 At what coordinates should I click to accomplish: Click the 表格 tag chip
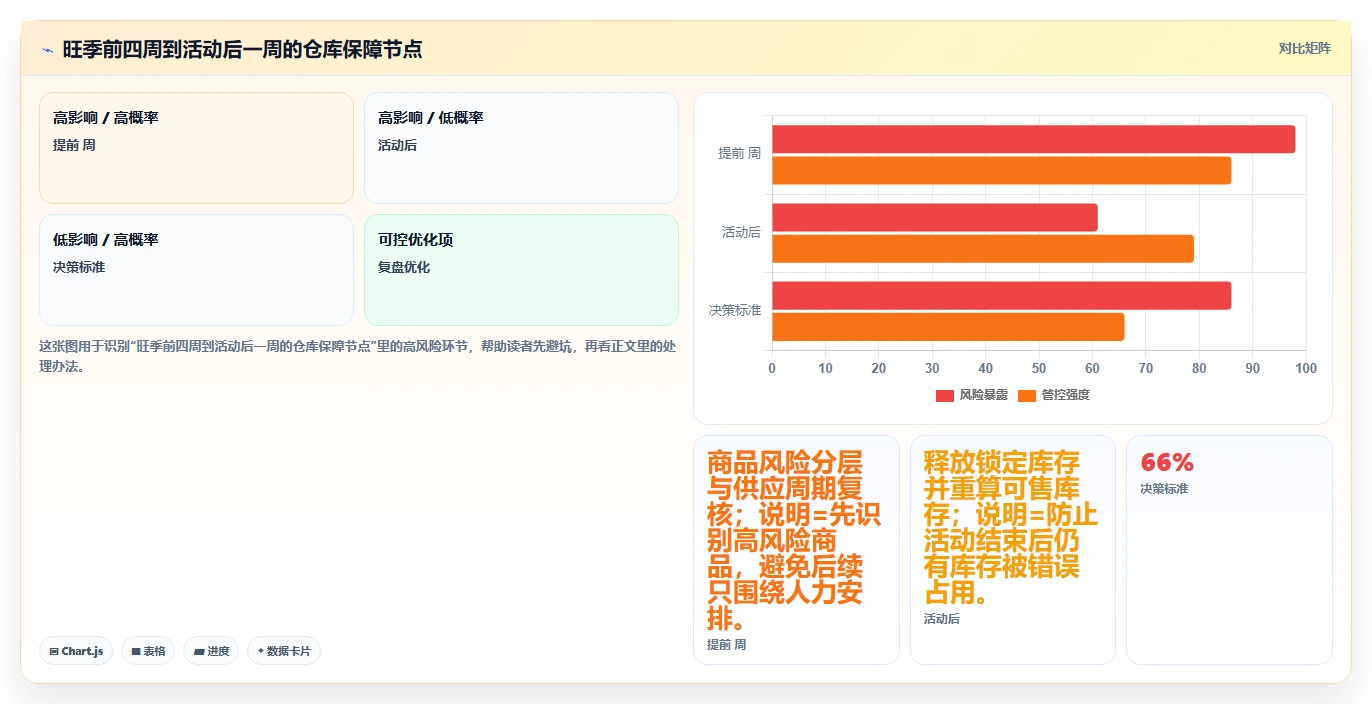(x=148, y=651)
